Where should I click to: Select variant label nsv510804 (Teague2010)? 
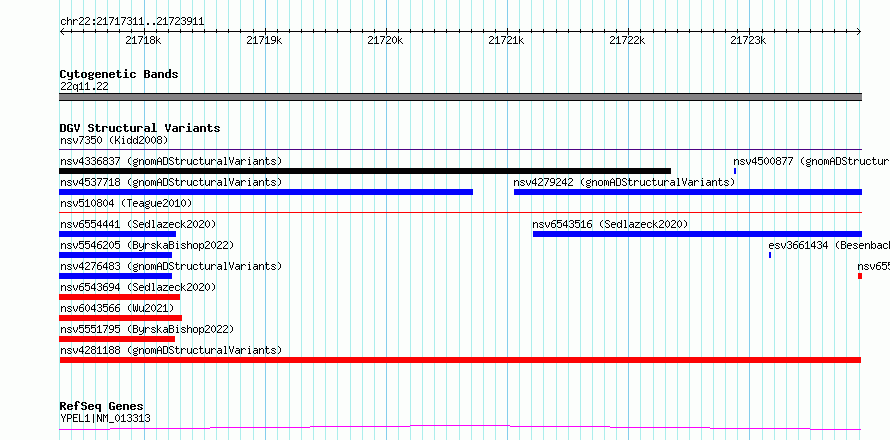coord(126,203)
